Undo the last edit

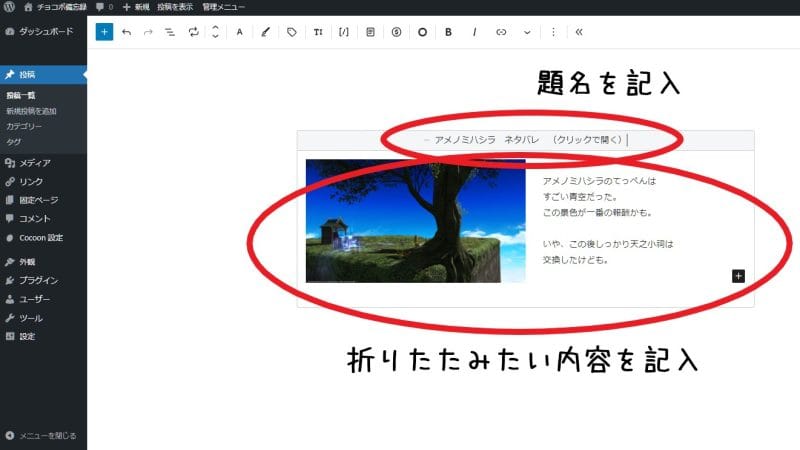(x=126, y=32)
